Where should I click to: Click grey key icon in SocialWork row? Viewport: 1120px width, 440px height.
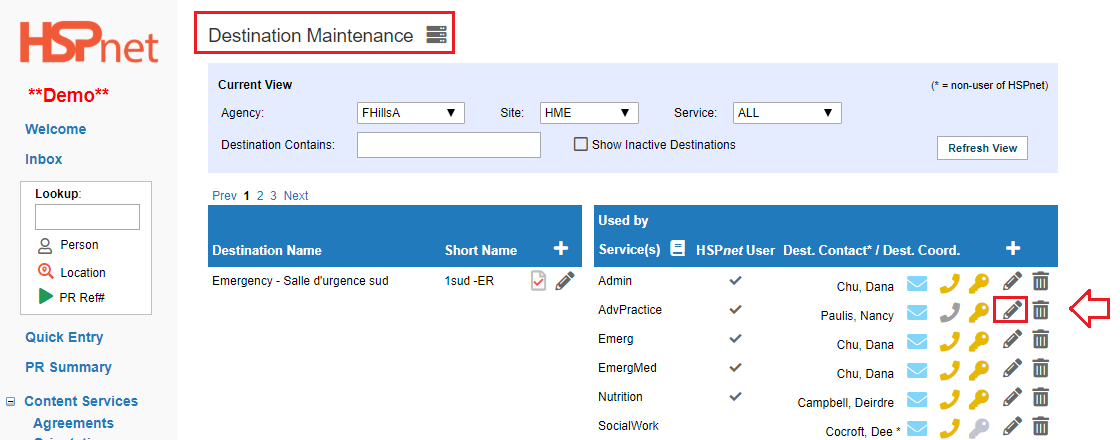(x=979, y=429)
